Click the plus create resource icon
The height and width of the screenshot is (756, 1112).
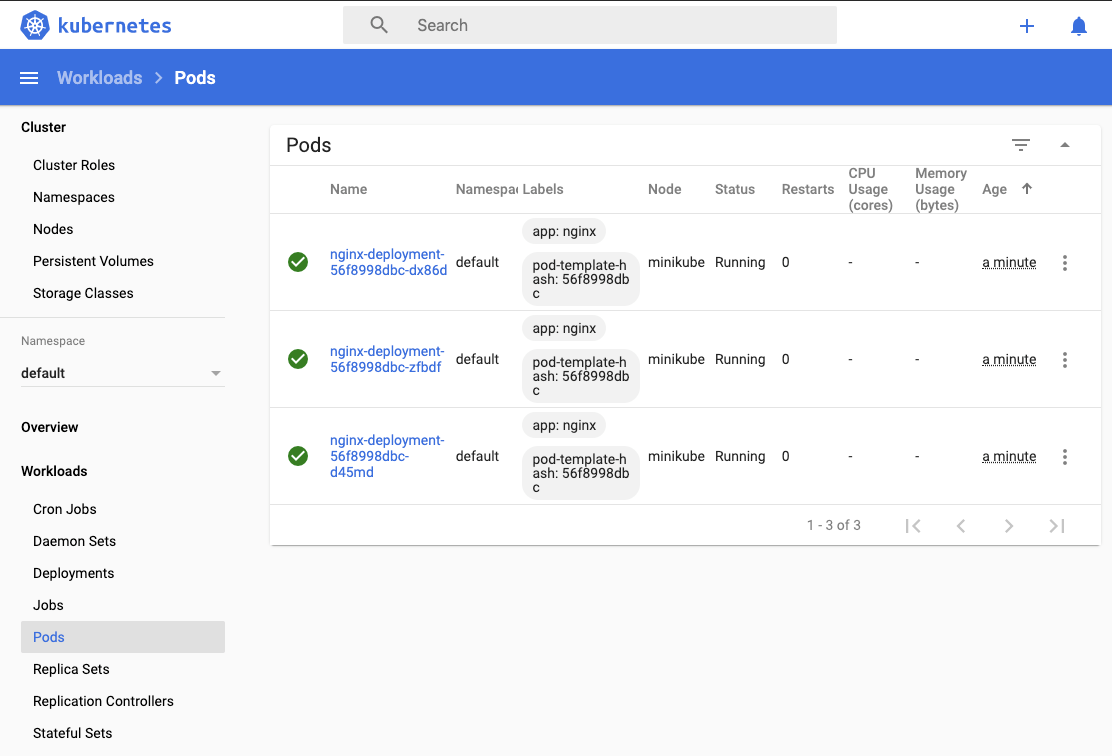(x=1026, y=26)
